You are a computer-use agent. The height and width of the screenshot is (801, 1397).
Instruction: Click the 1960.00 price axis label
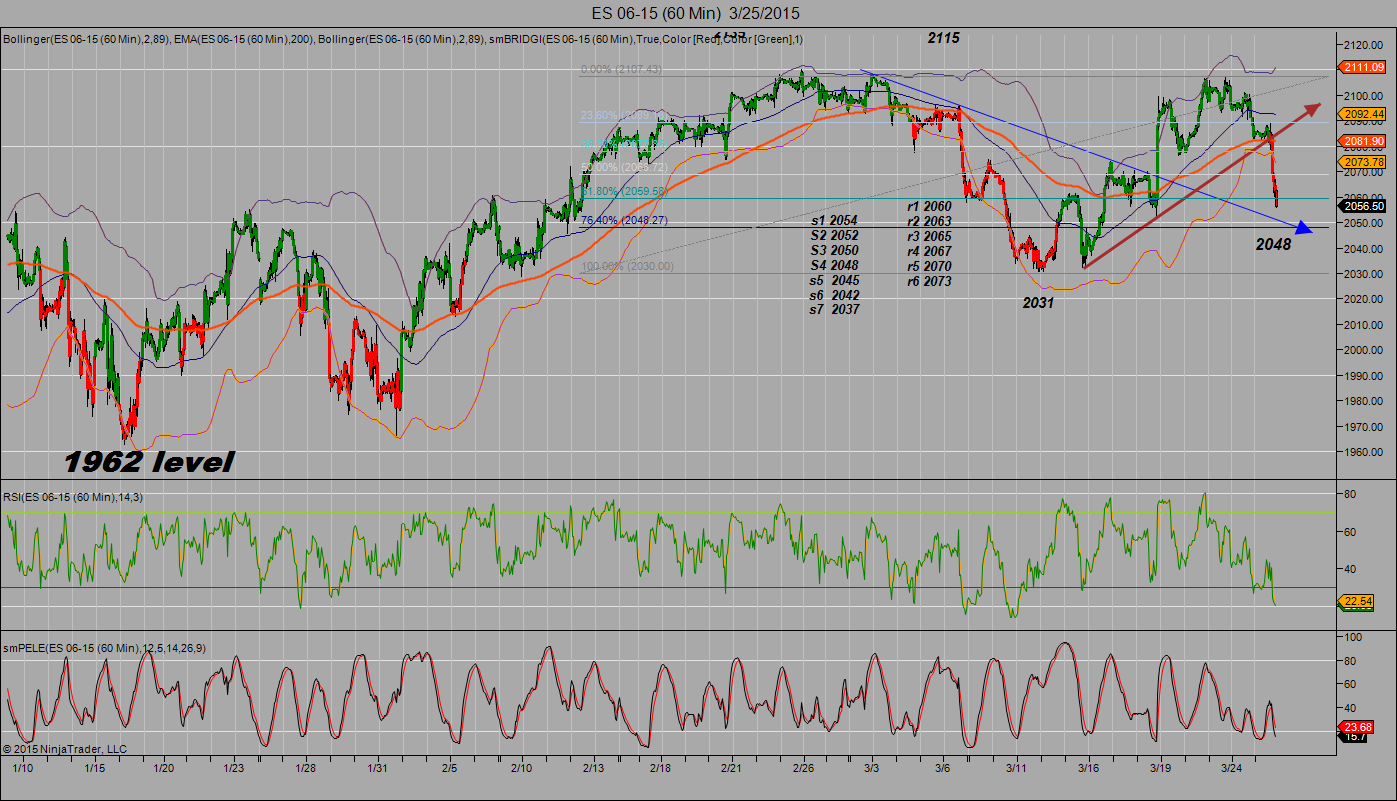(1364, 453)
